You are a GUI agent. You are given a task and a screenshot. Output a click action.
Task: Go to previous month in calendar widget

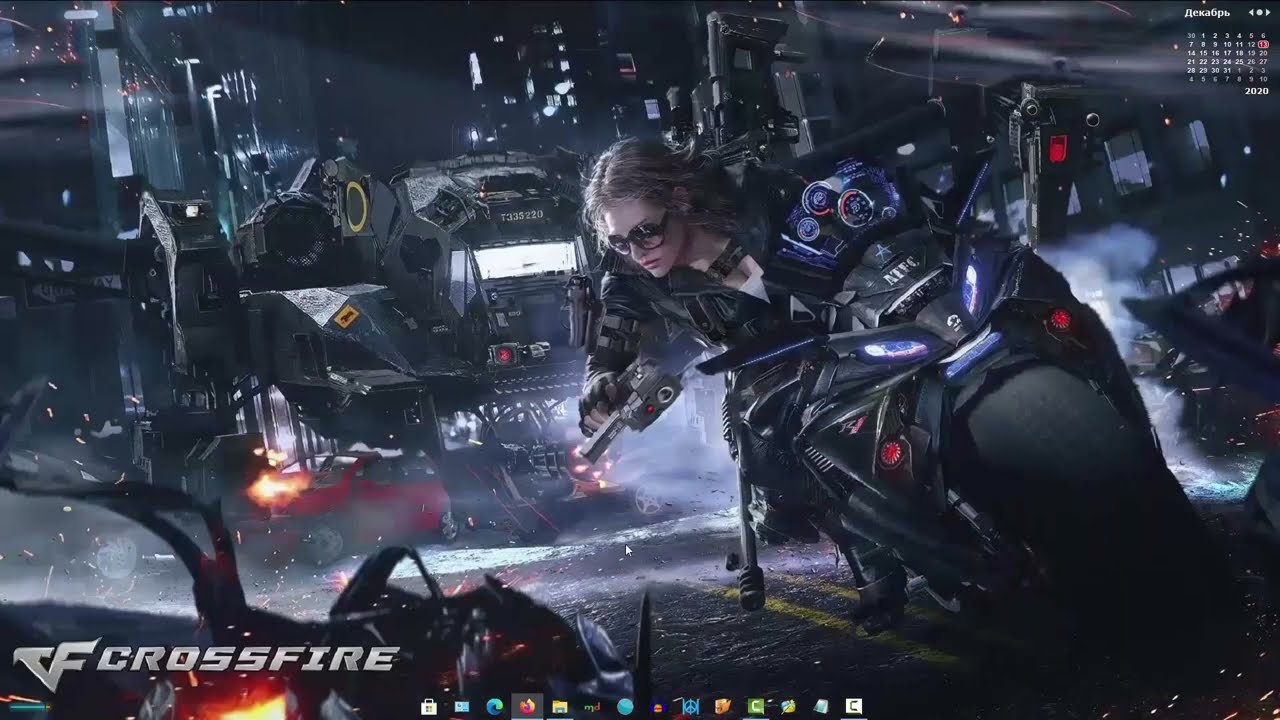1251,12
